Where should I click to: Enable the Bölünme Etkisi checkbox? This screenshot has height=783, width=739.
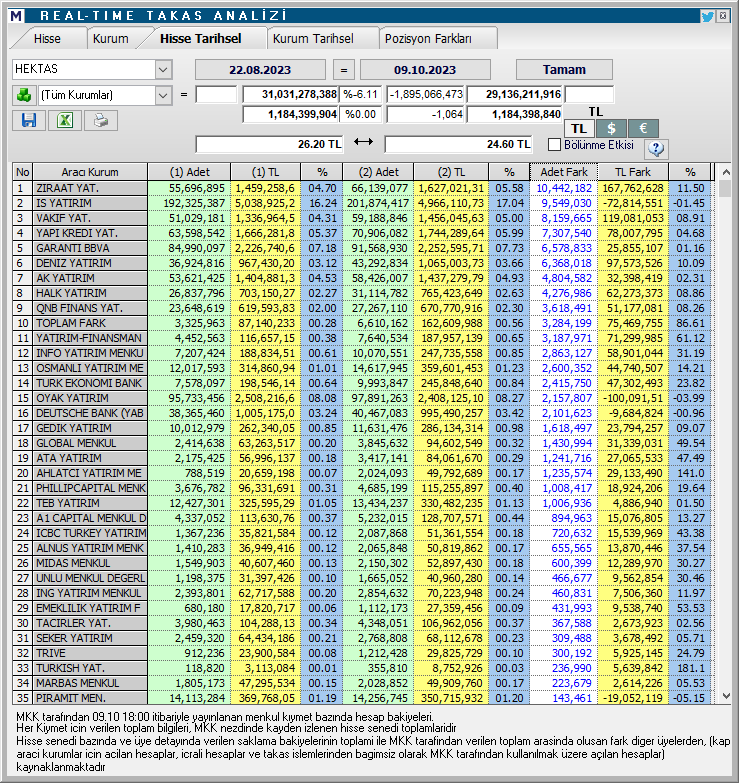click(x=554, y=145)
